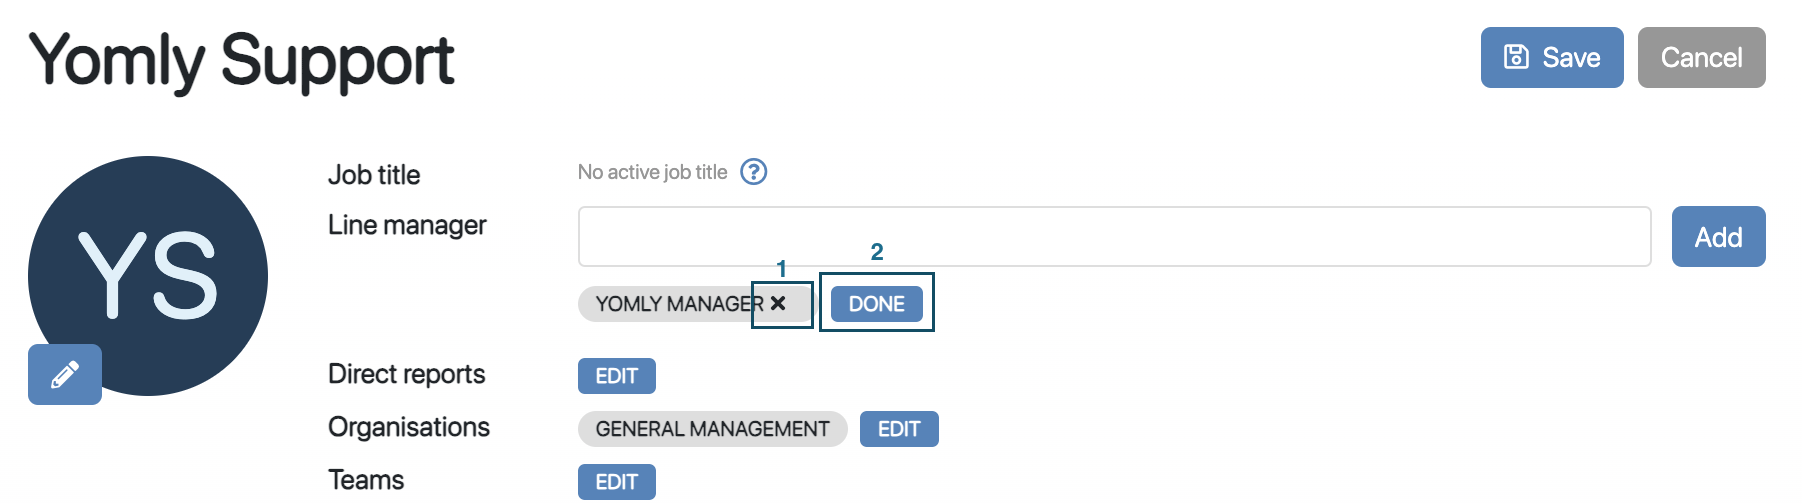1802x504 pixels.
Task: Click the Direct reports label
Action: pos(406,374)
